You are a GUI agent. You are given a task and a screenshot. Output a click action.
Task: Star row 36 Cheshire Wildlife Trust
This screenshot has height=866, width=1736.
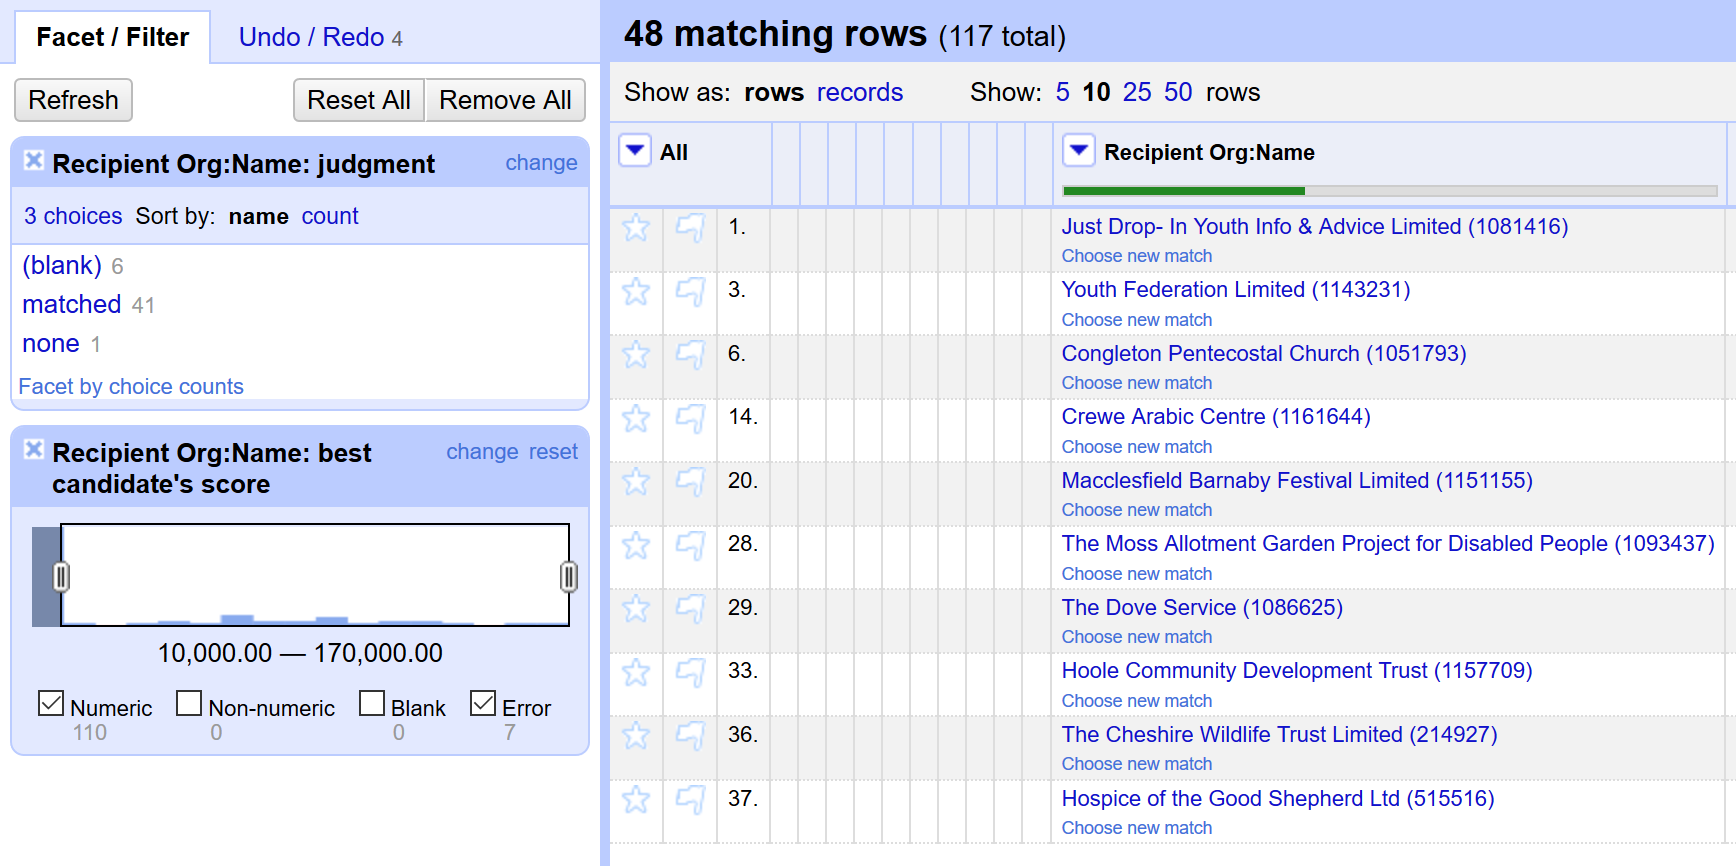click(636, 736)
